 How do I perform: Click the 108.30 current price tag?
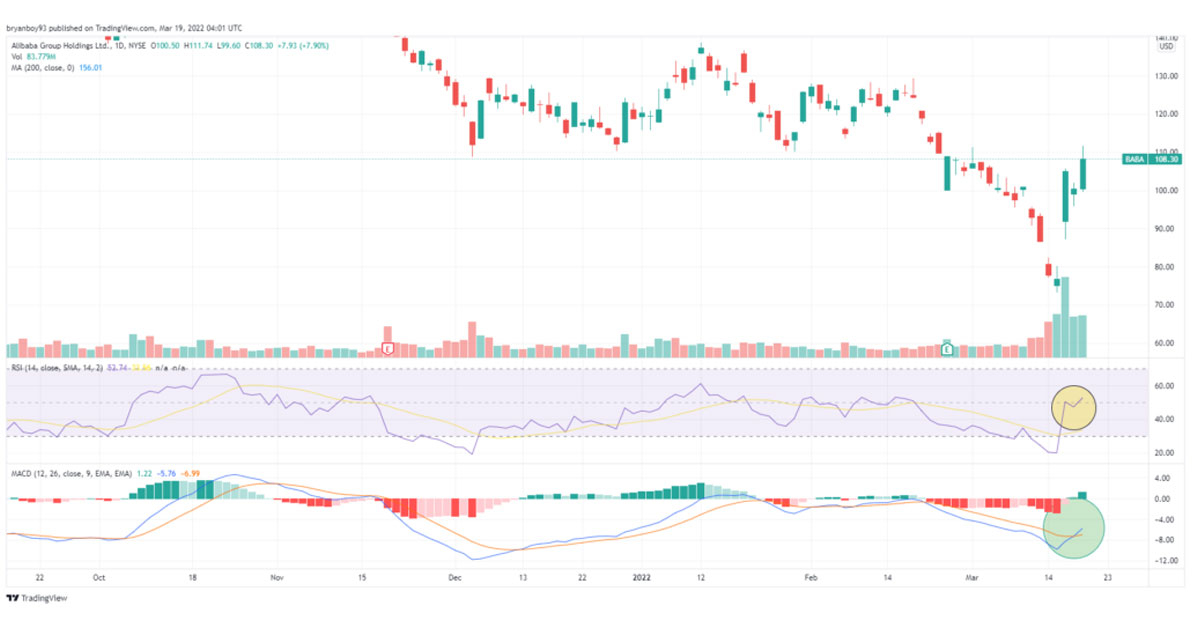(1168, 157)
